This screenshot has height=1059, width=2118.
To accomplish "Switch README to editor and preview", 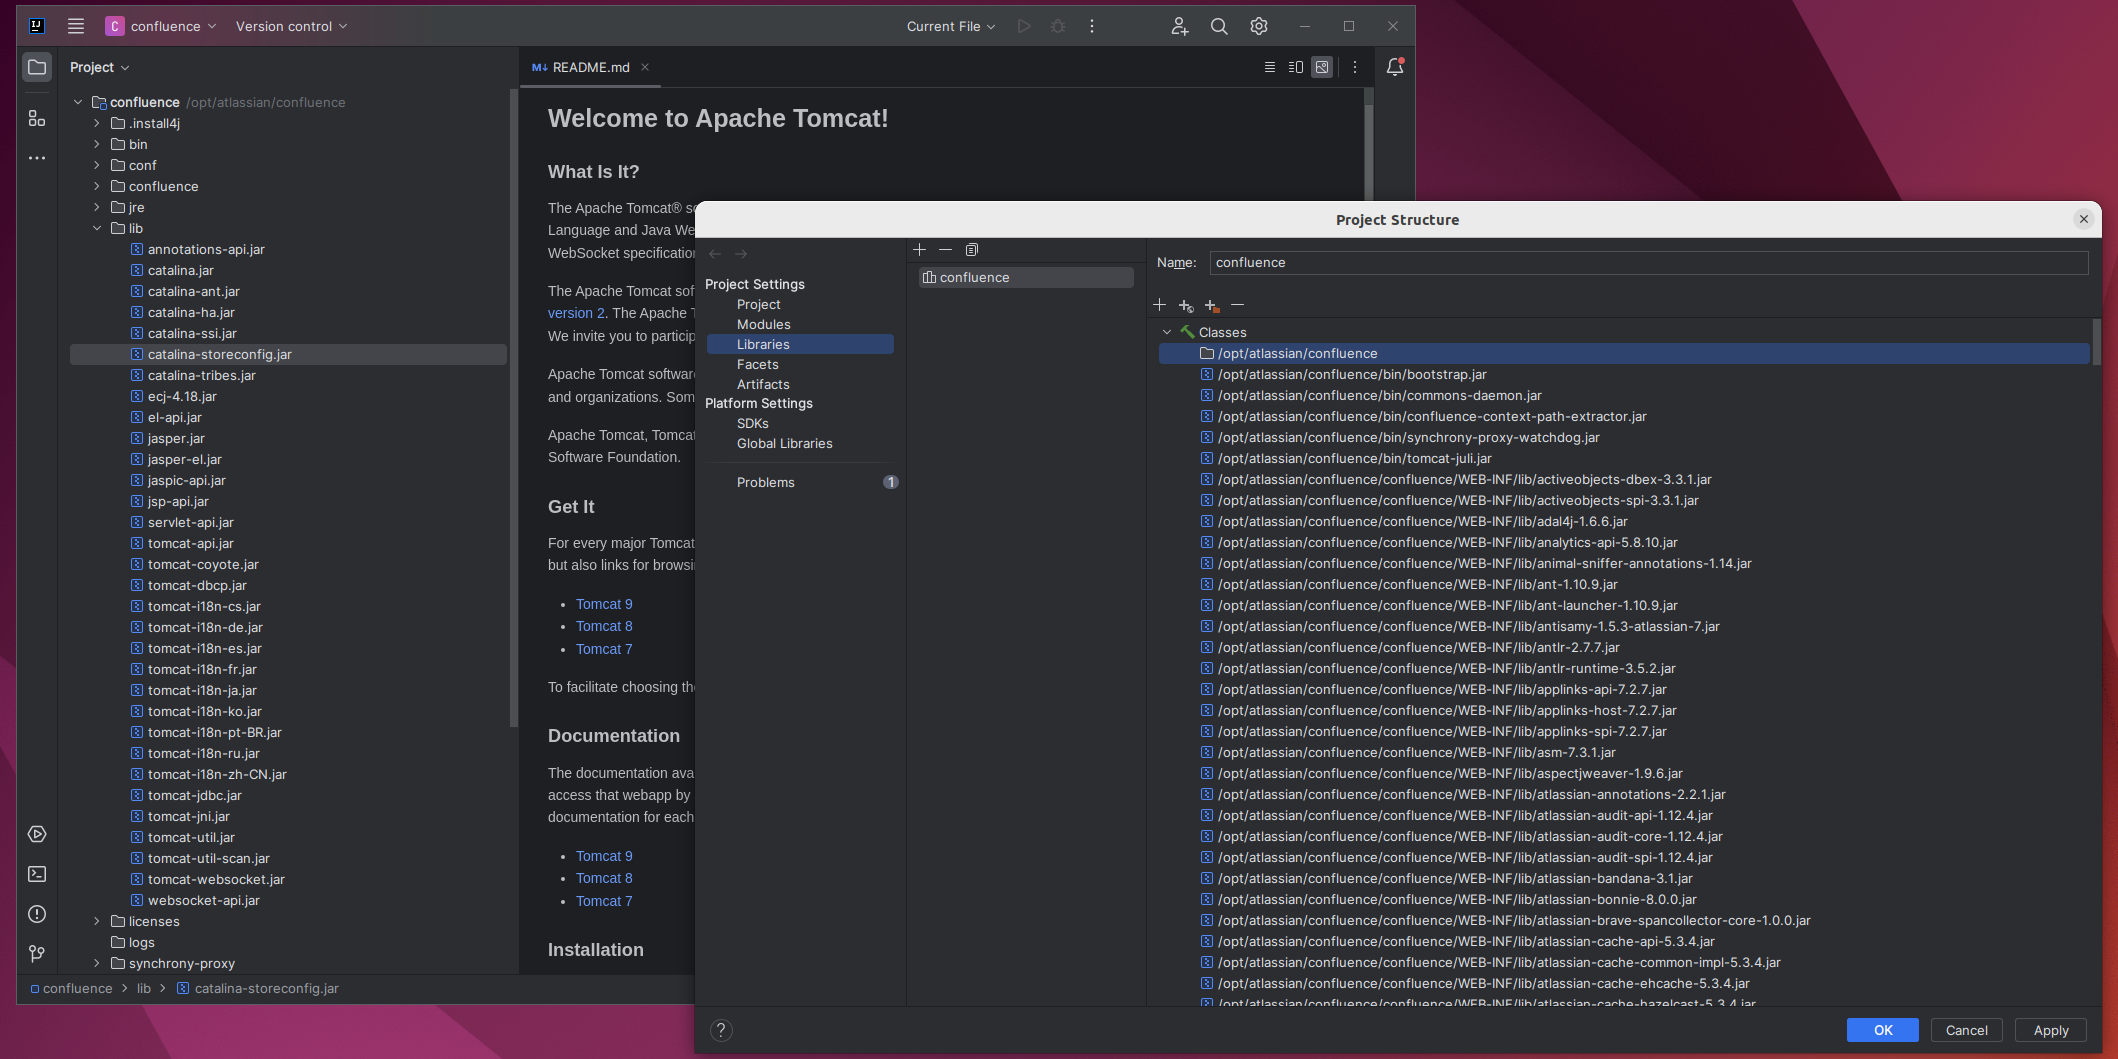I will click(x=1296, y=67).
